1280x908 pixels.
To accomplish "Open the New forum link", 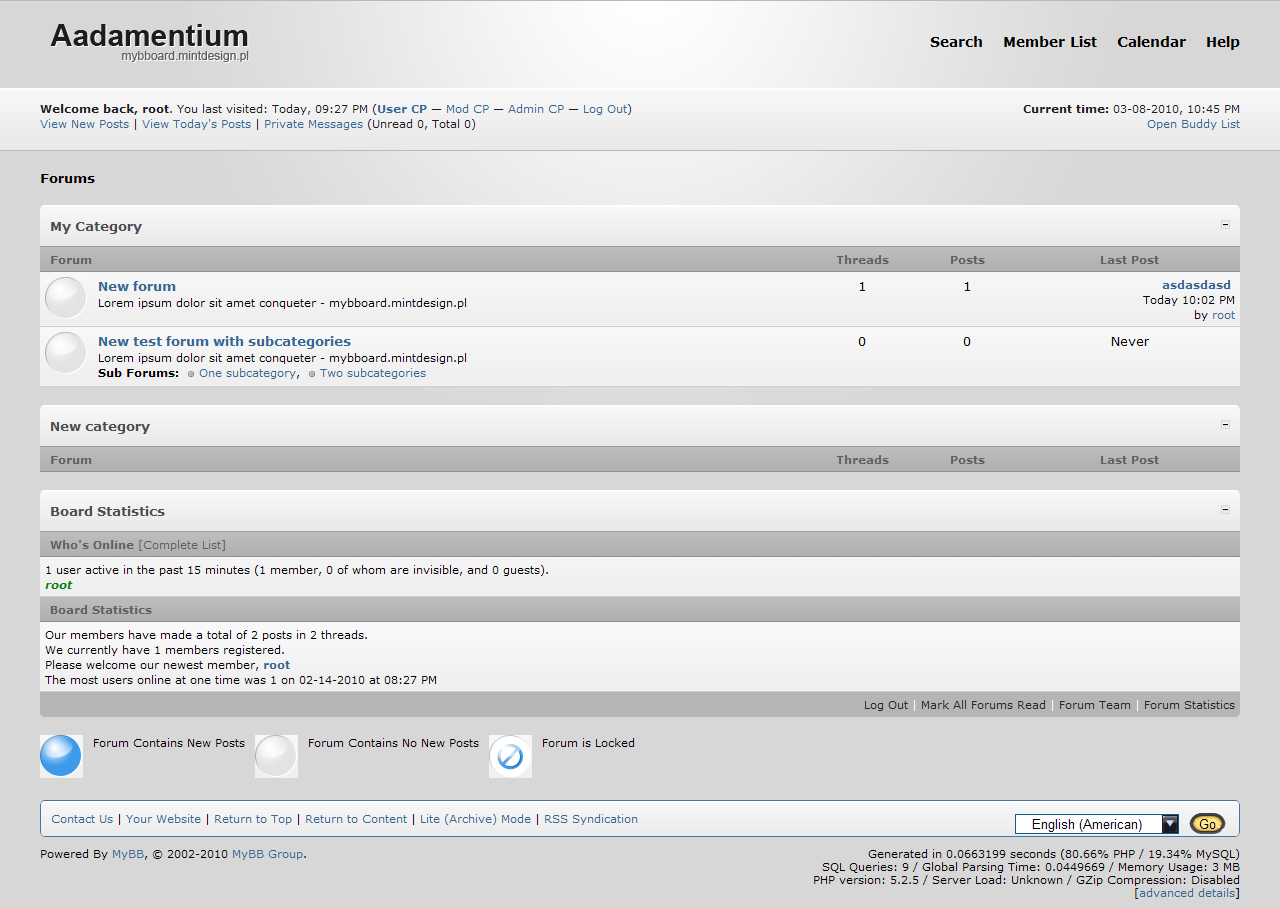I will coord(137,287).
